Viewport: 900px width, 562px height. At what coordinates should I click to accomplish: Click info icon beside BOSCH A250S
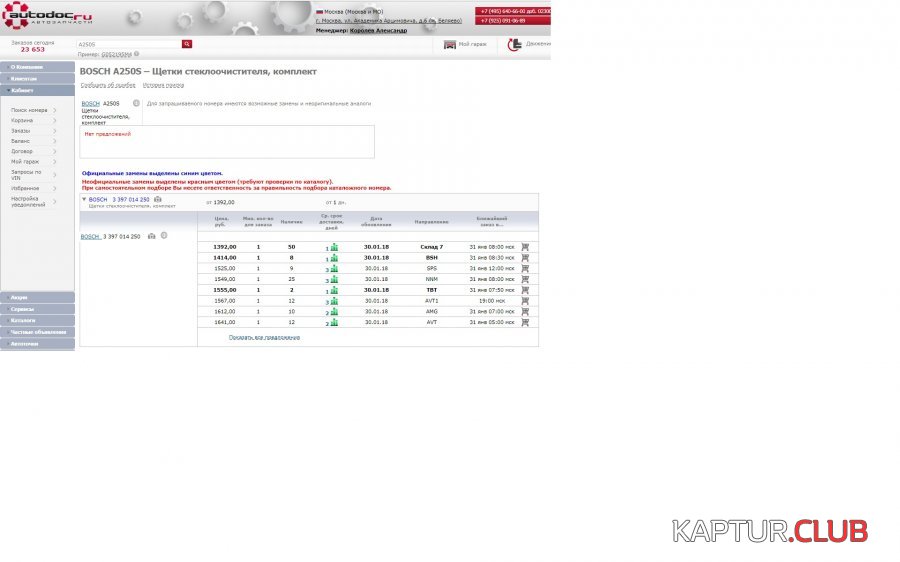point(136,103)
